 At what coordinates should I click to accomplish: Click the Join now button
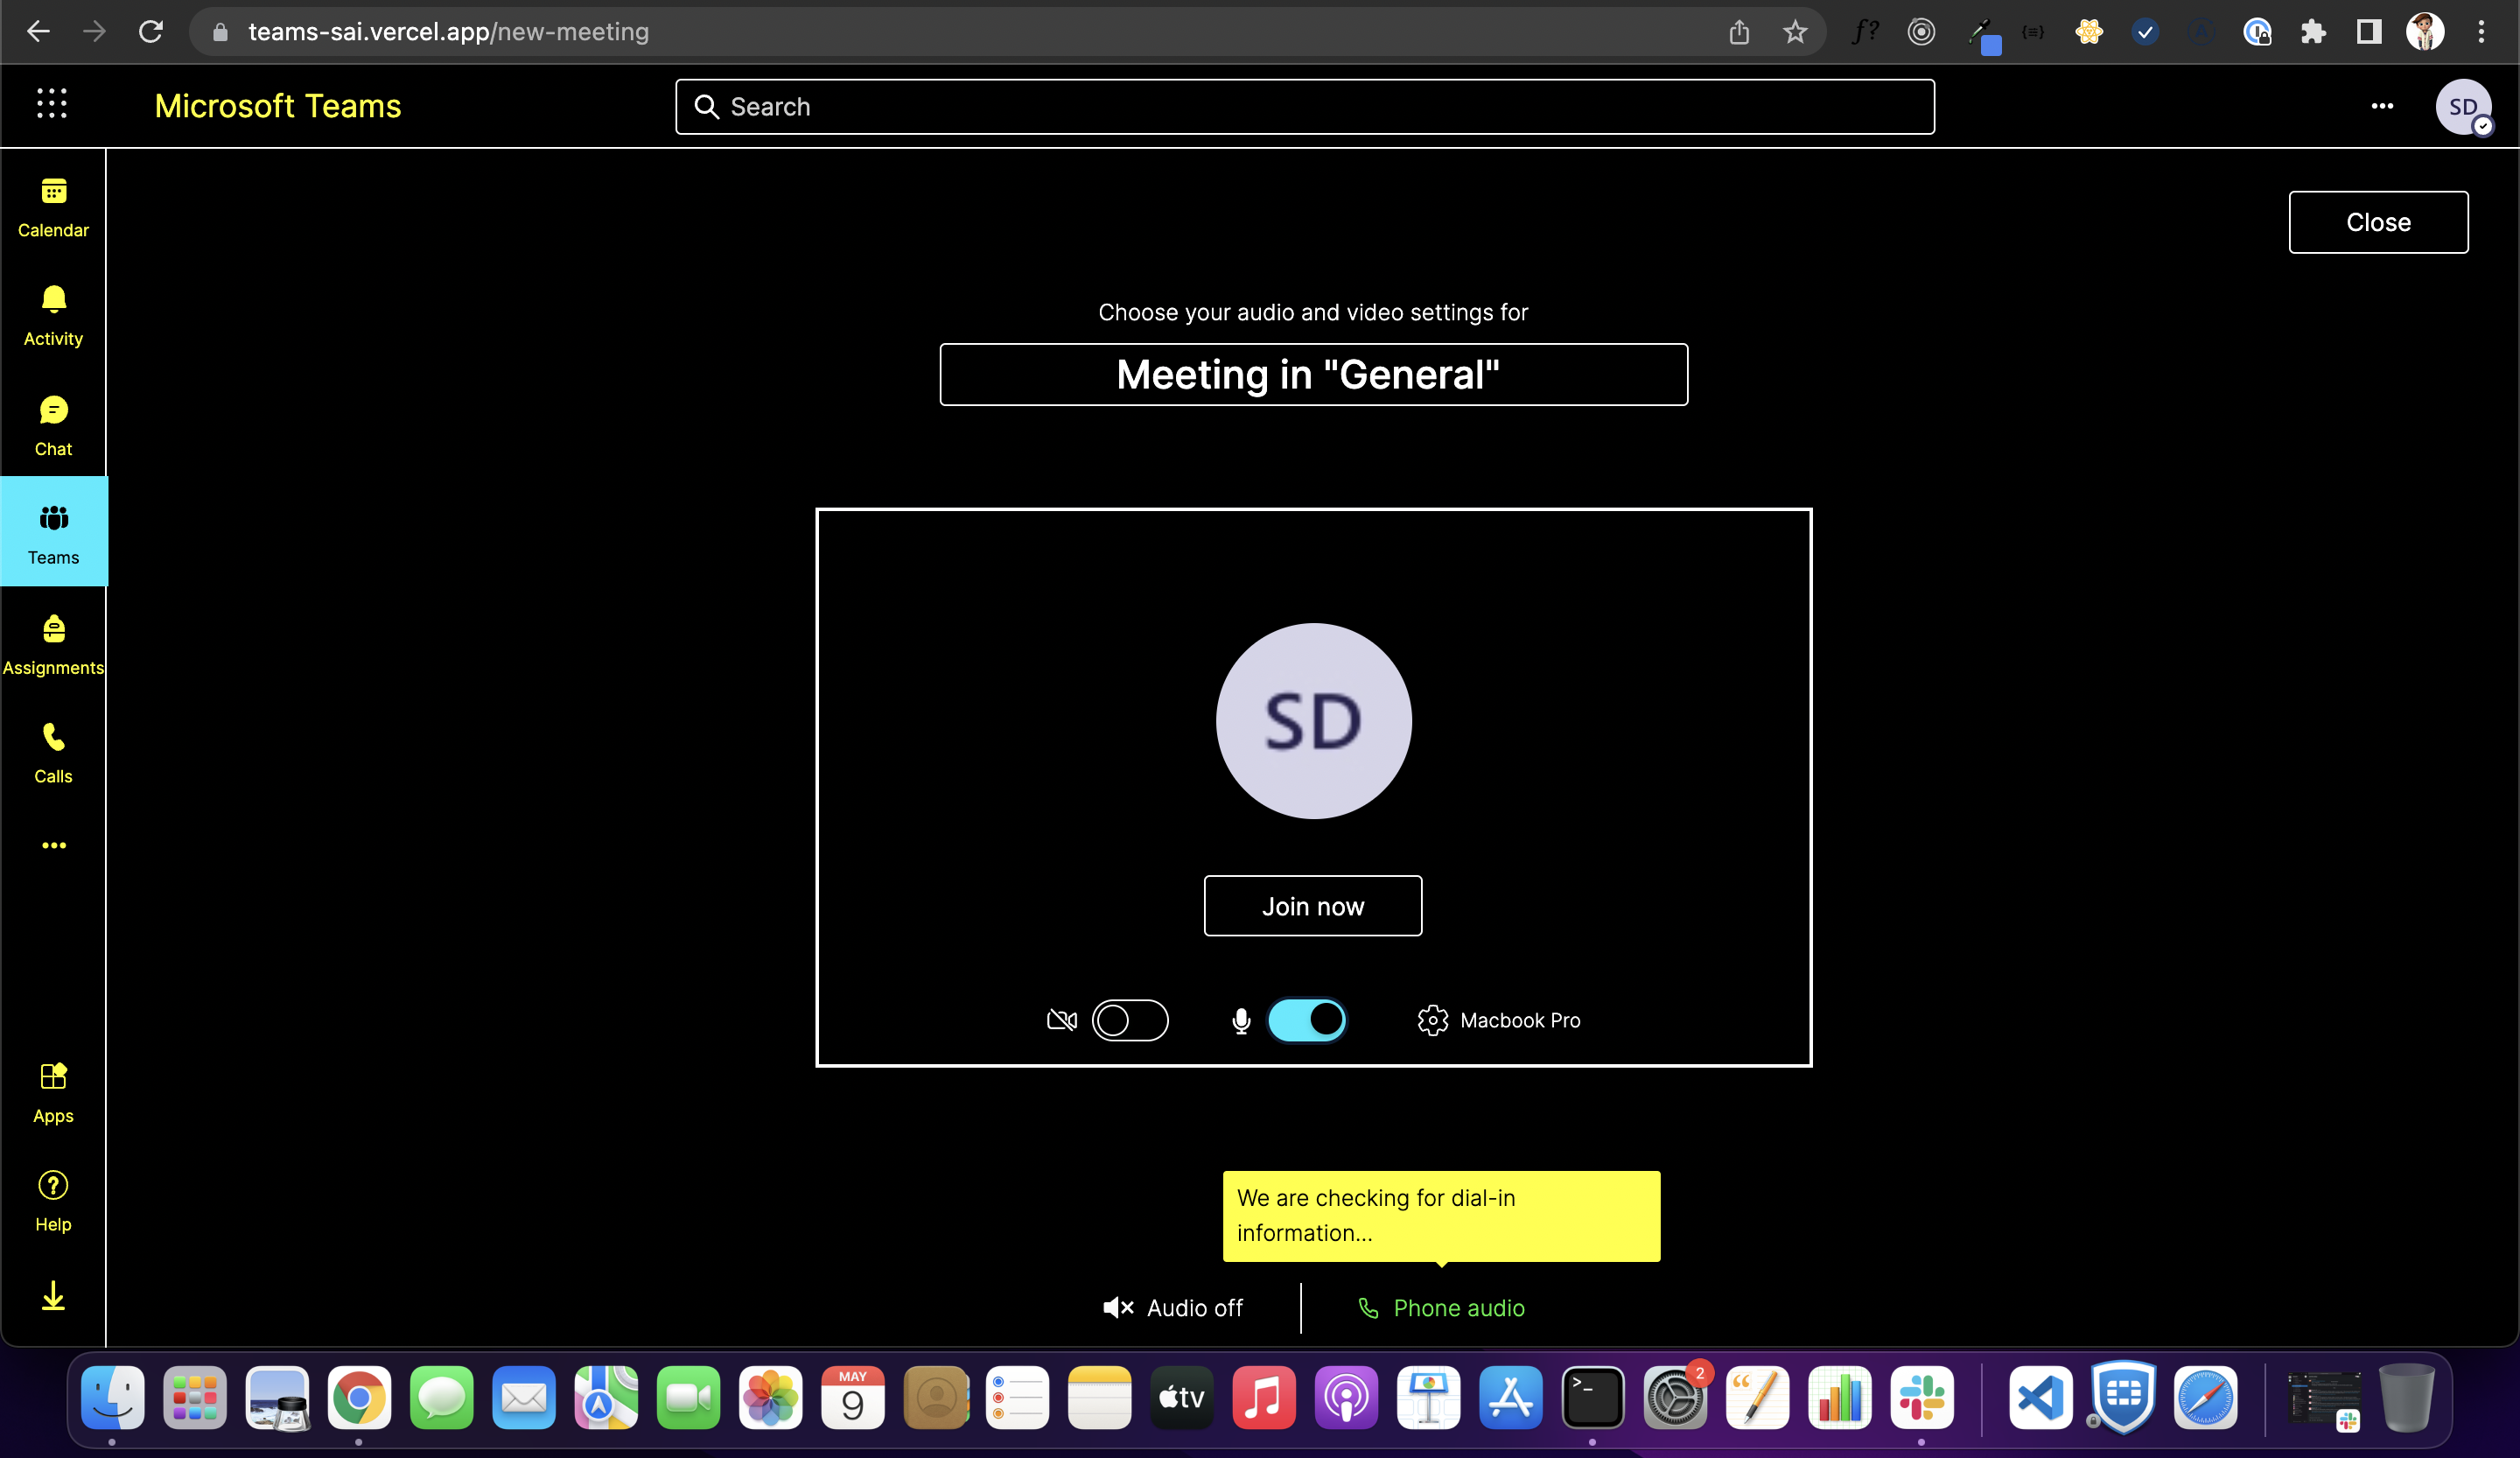[1312, 906]
